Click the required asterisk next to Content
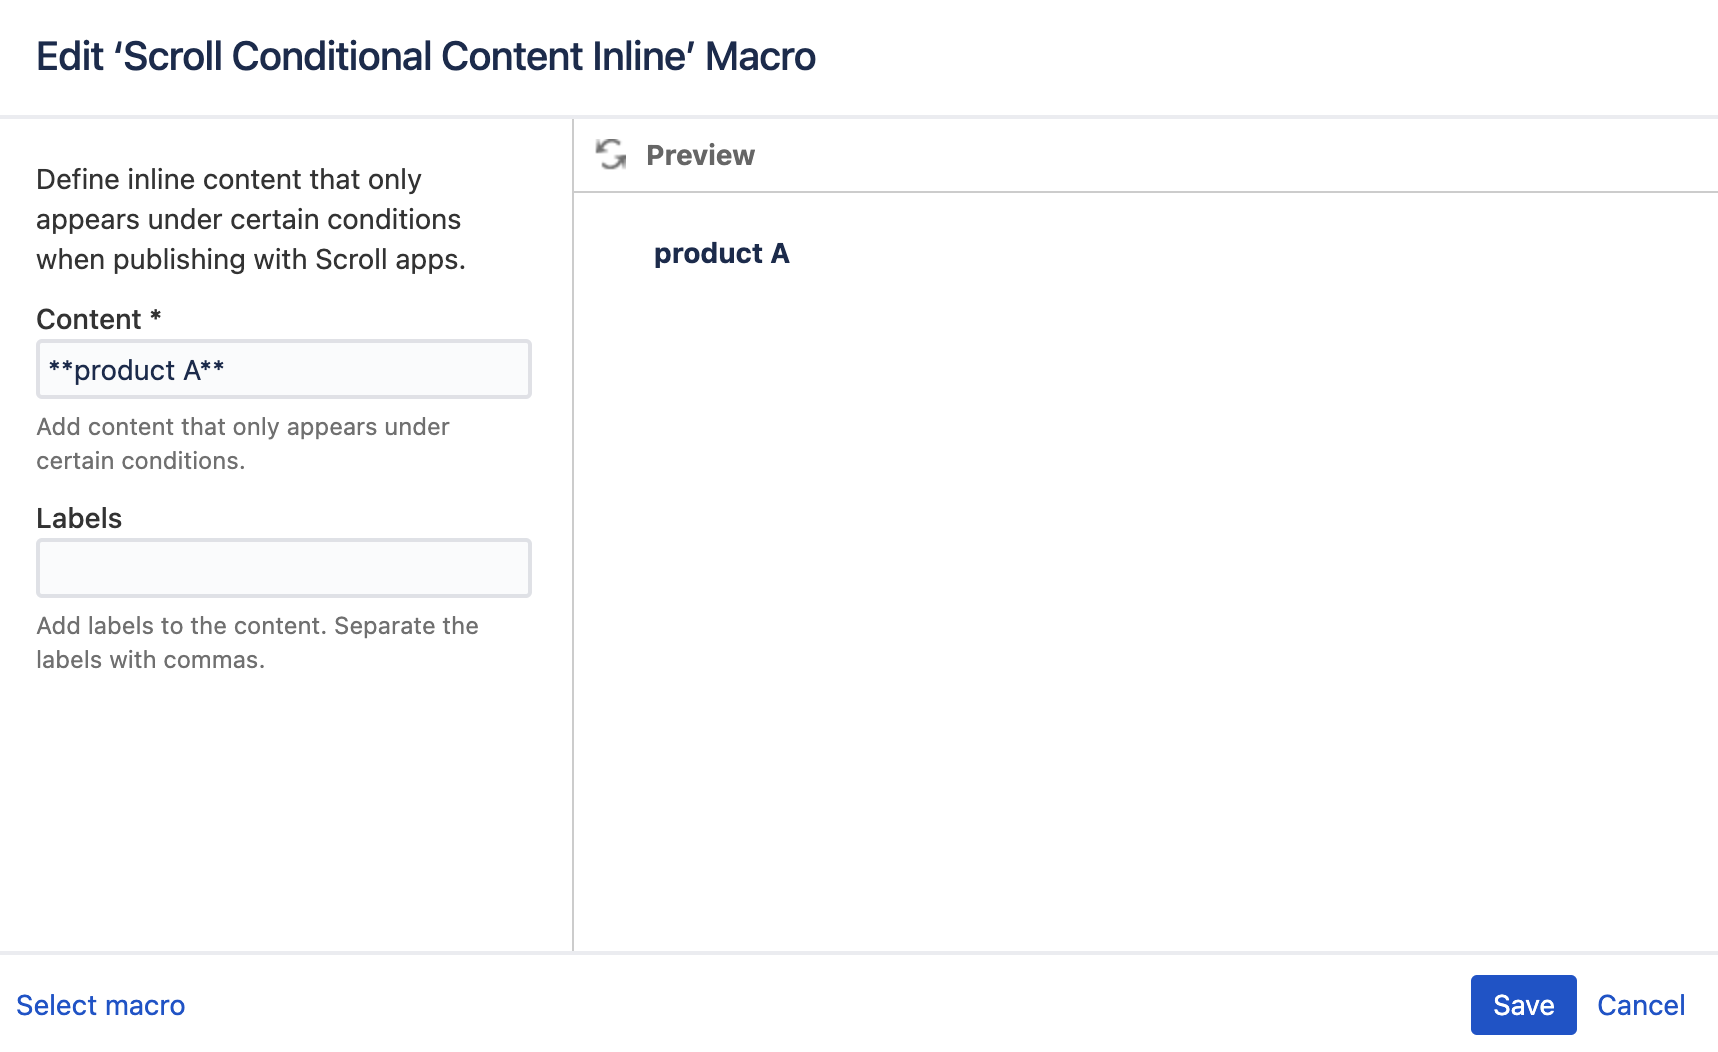Viewport: 1718px width, 1052px height. tap(156, 318)
